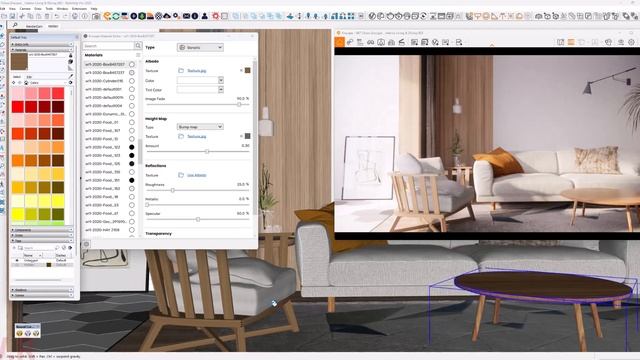Click the green hexagon Enscape icon

pyautogui.click(x=142, y=16)
